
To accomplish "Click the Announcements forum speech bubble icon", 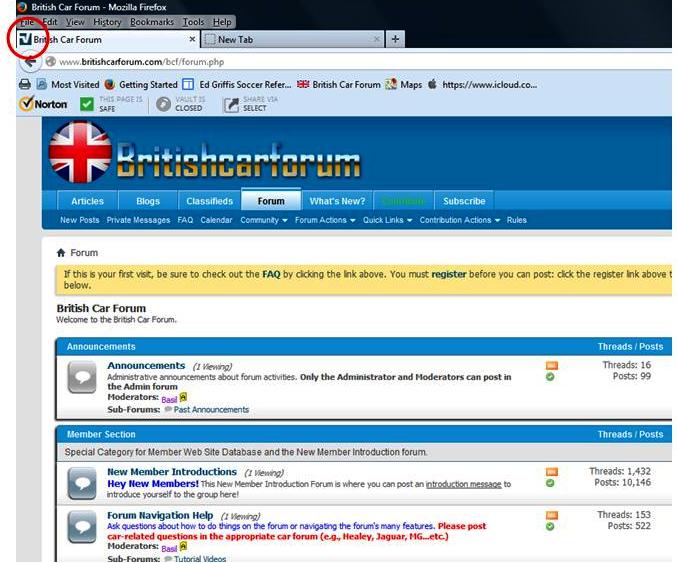I will click(x=82, y=376).
